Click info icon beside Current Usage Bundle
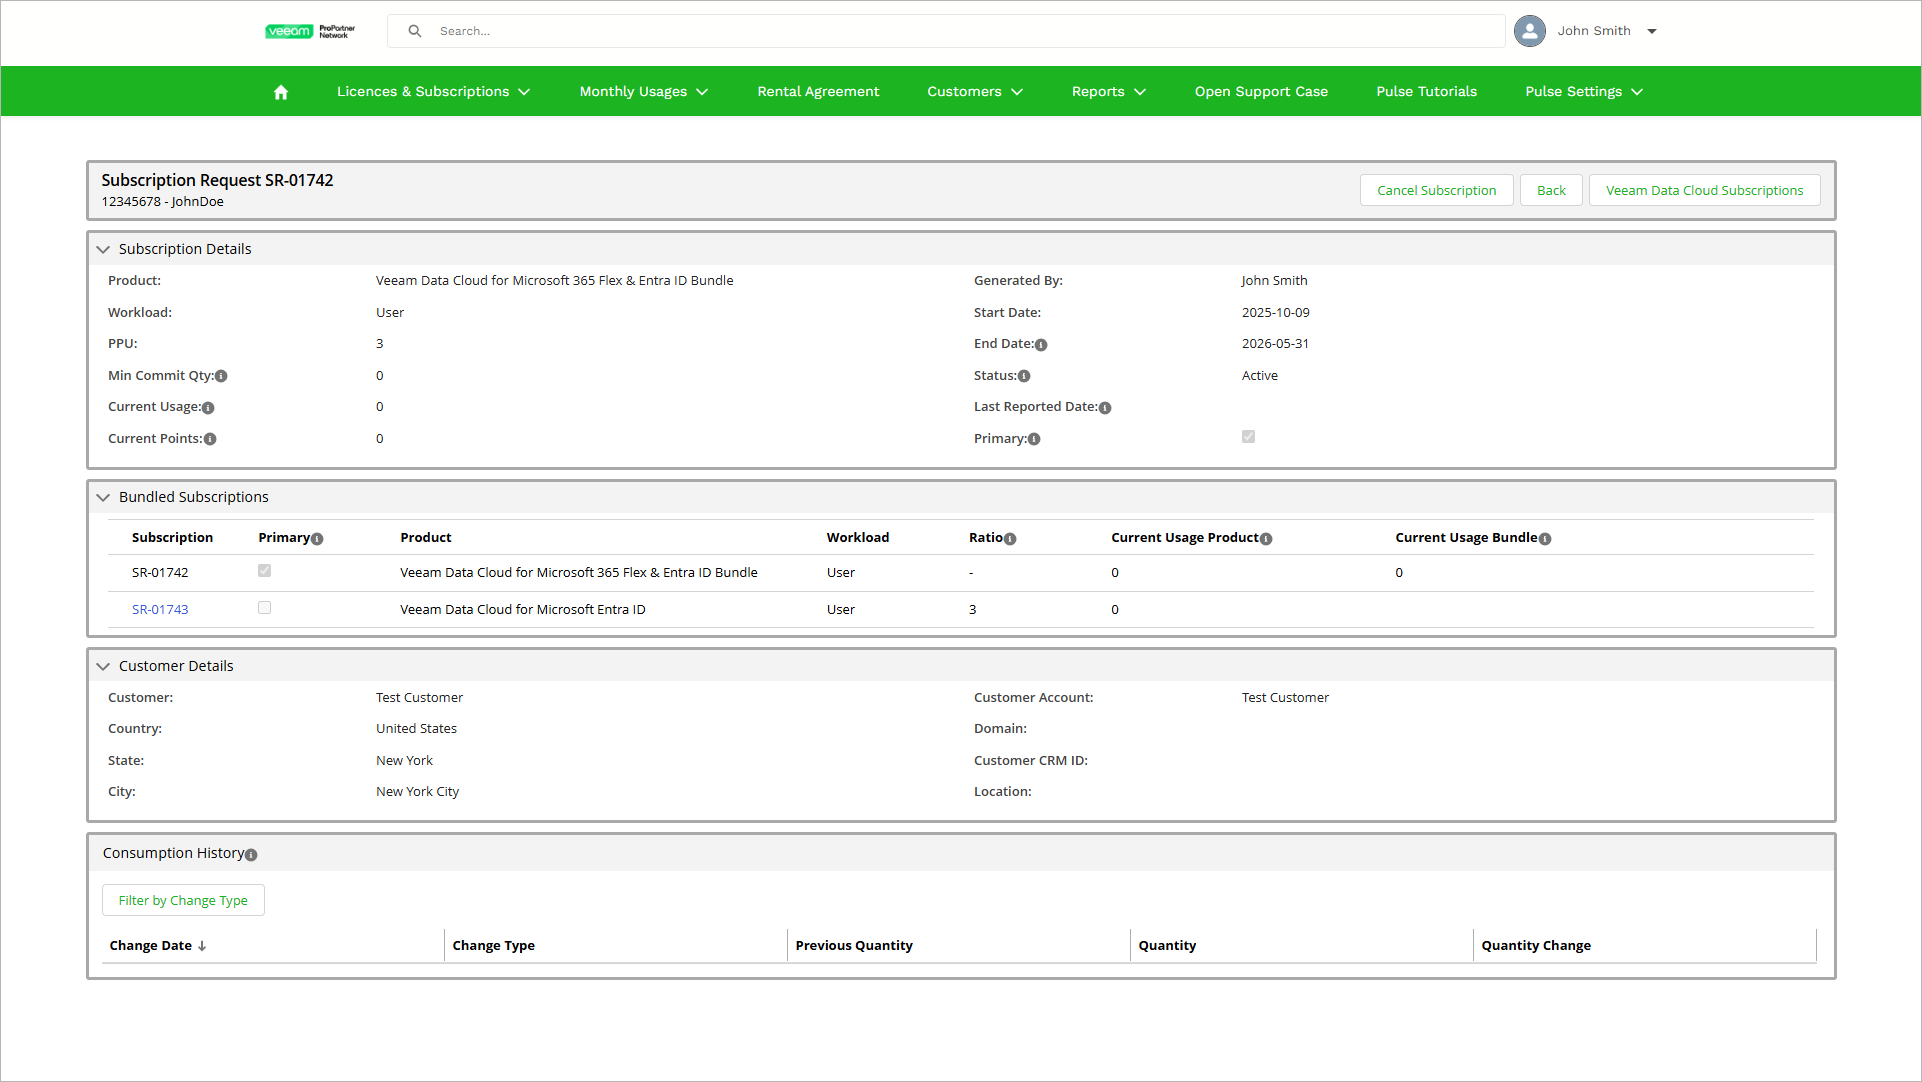1922x1082 pixels. 1545,539
